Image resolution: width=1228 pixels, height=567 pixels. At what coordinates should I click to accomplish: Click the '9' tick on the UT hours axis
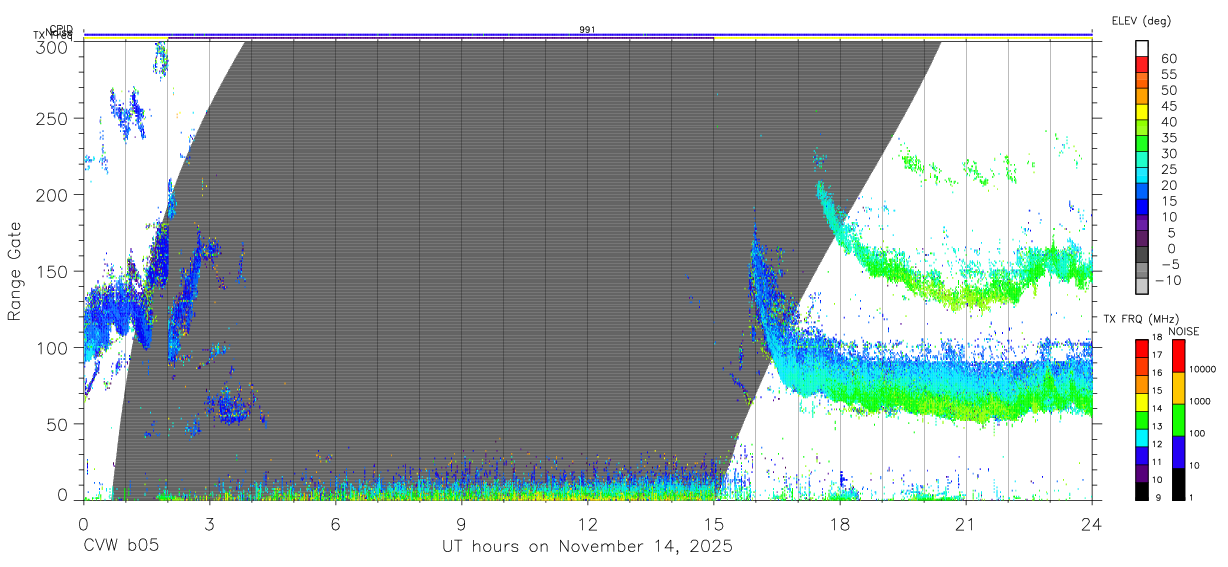(461, 523)
